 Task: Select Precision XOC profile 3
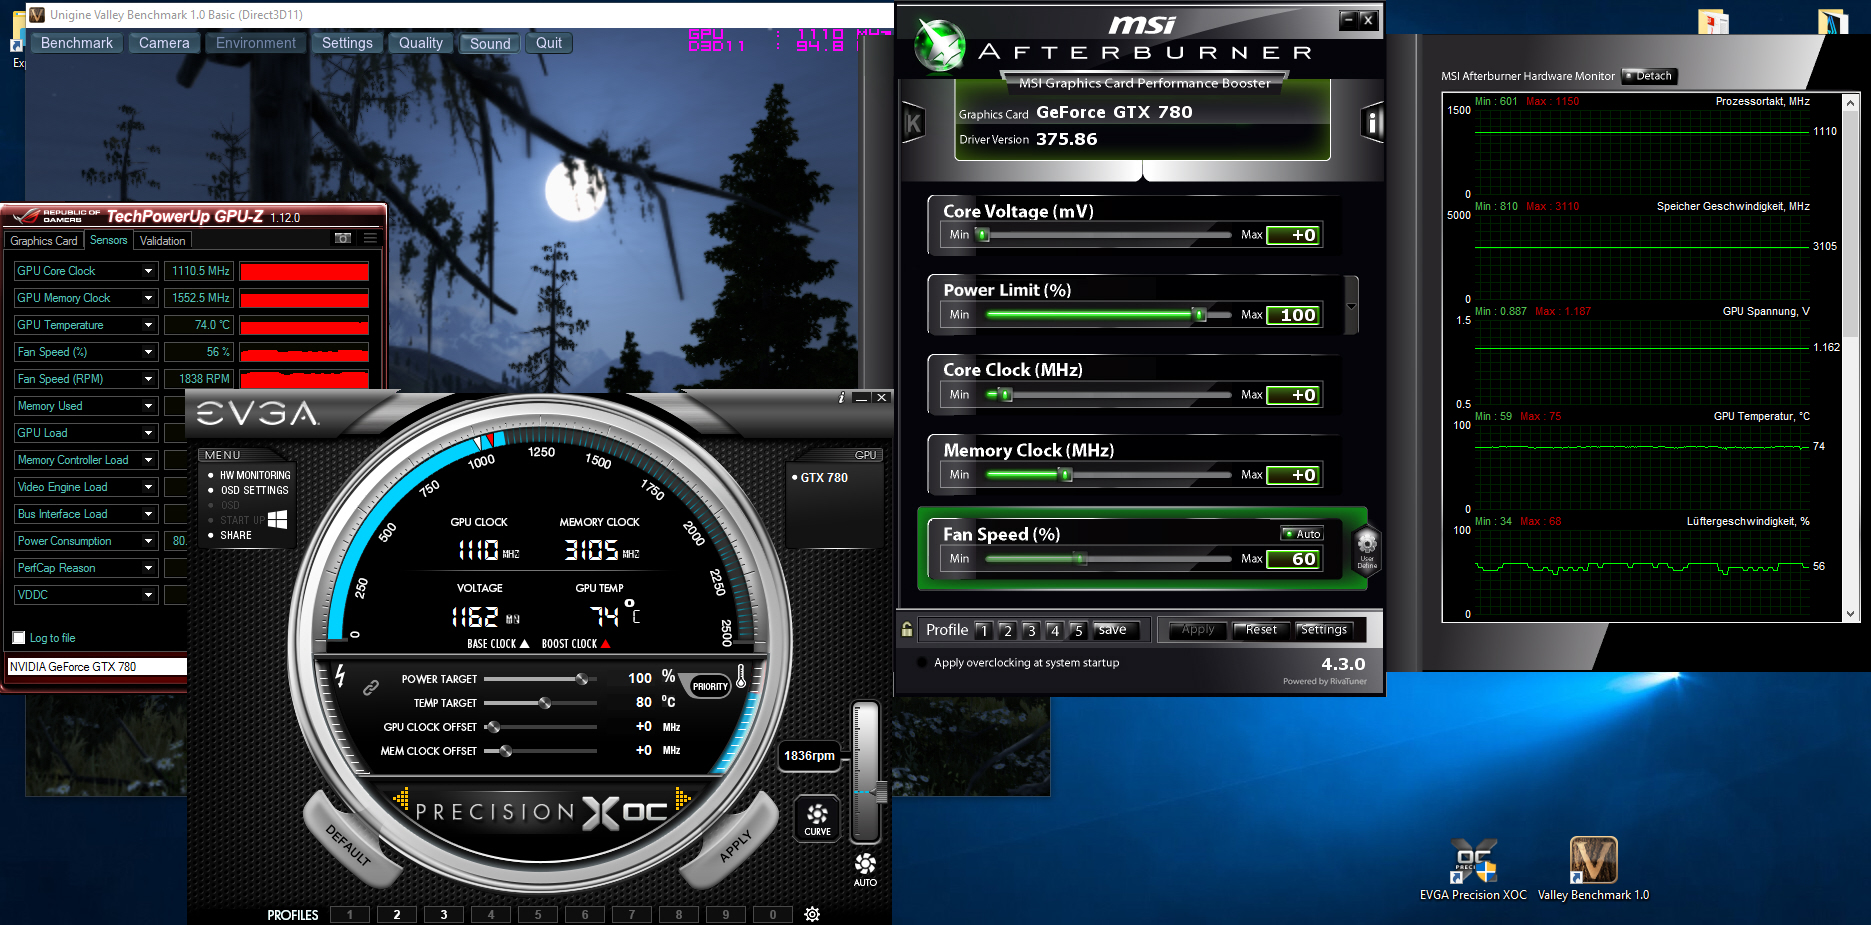point(444,914)
